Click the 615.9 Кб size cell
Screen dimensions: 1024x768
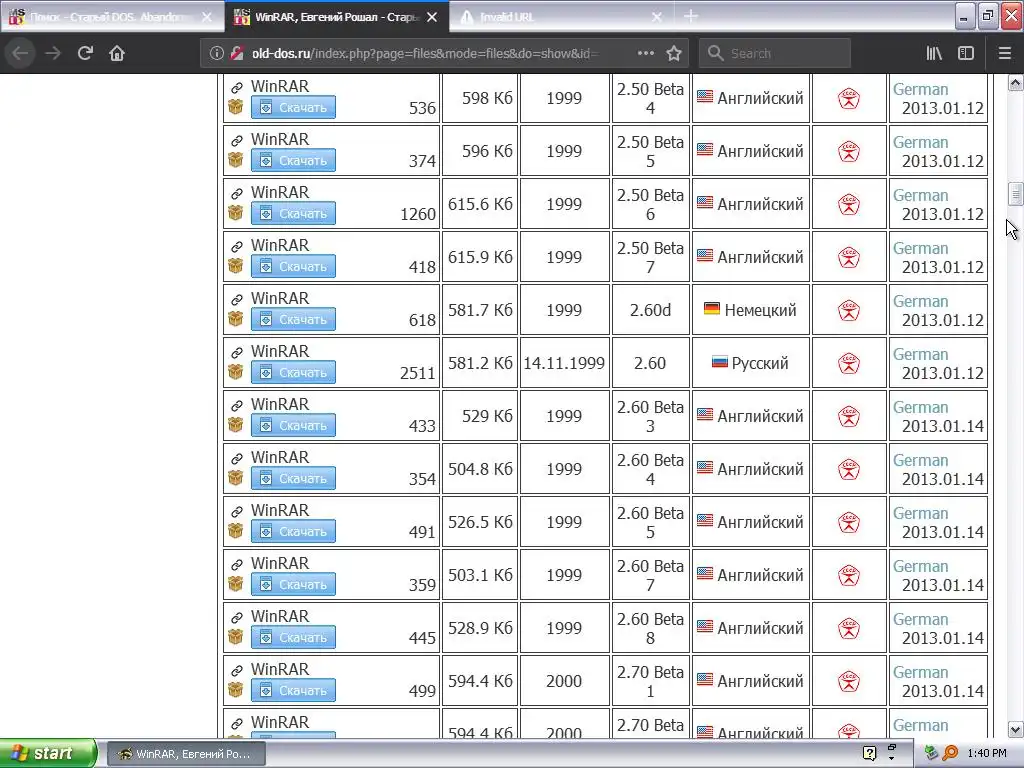tap(480, 257)
